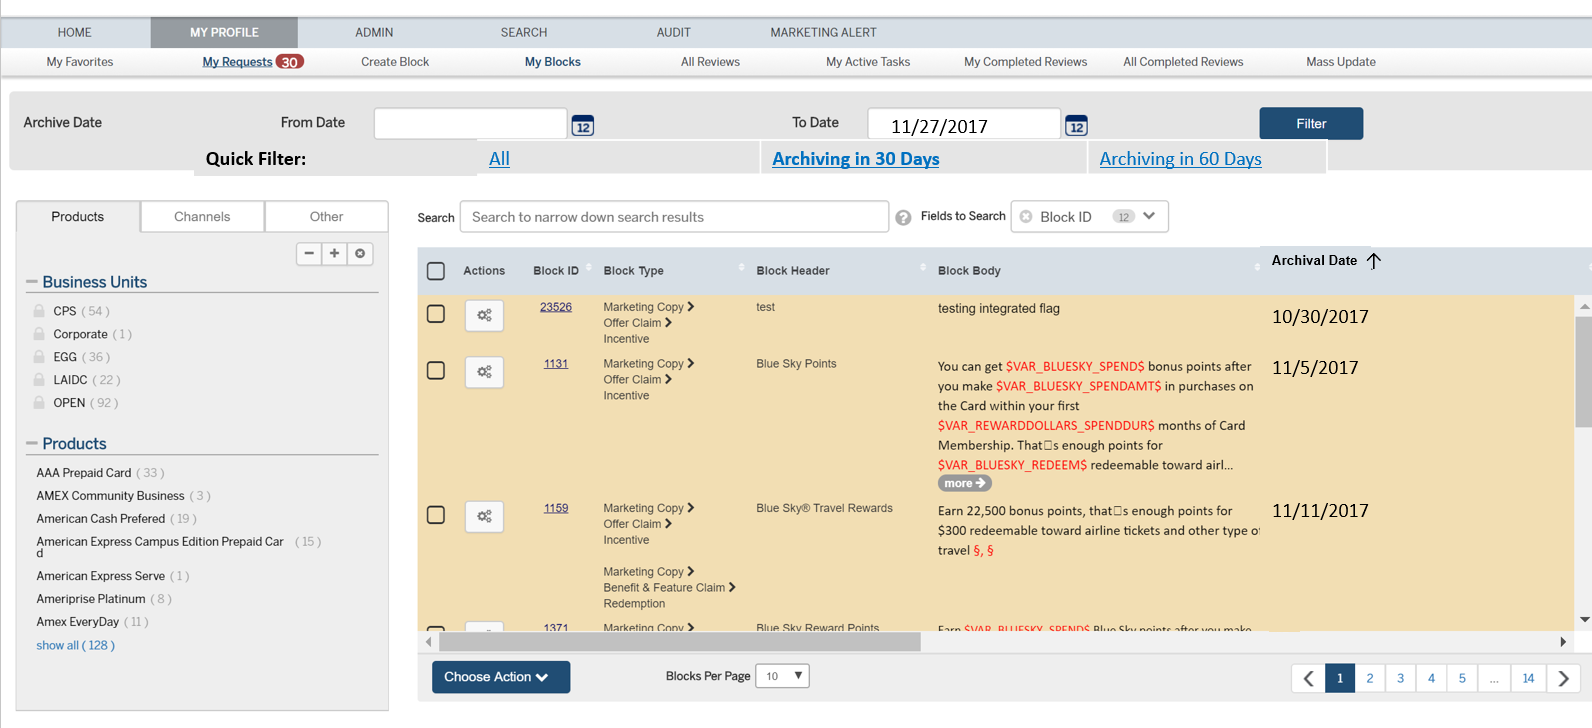Expand Marketing Copy in block 23526 row
Screen dimensions: 1592x728
[691, 307]
